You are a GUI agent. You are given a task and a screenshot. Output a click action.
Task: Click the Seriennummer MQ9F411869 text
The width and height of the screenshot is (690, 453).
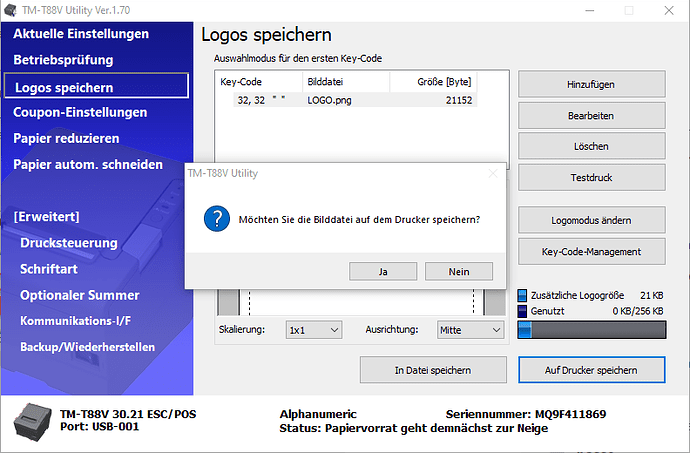point(526,414)
